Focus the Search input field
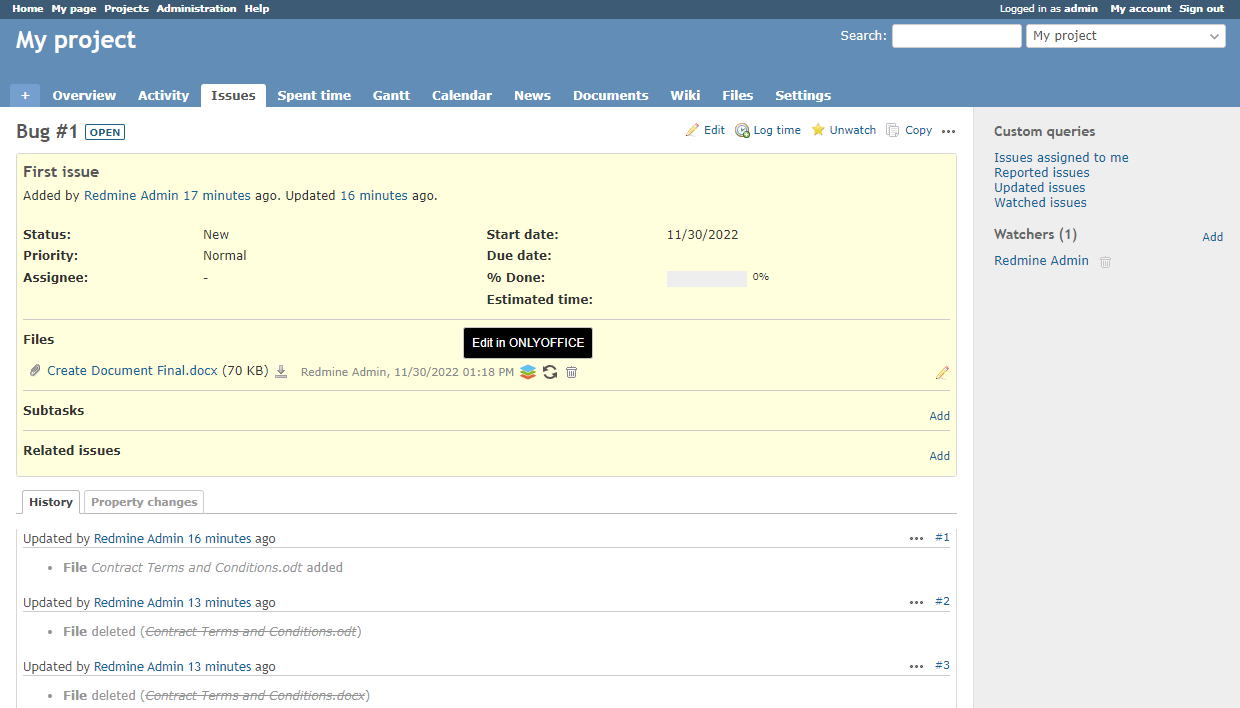This screenshot has height=708, width=1240. pos(956,36)
